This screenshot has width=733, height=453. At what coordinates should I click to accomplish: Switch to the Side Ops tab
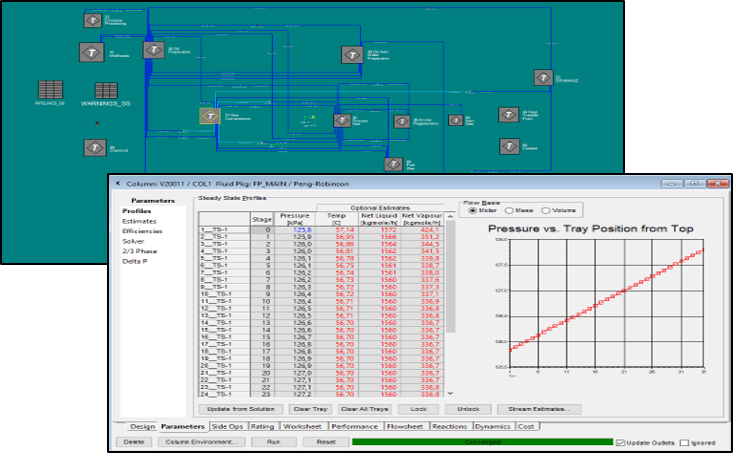click(229, 427)
